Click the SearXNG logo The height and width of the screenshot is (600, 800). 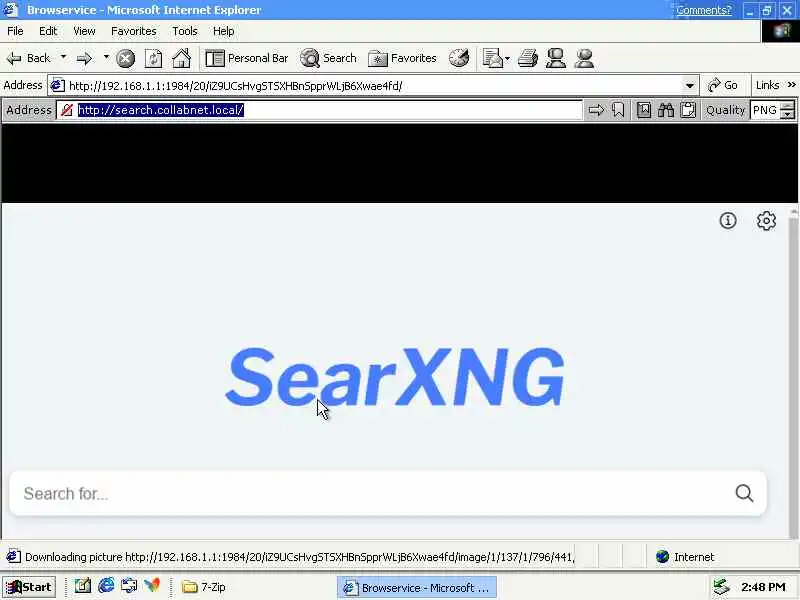coord(395,377)
